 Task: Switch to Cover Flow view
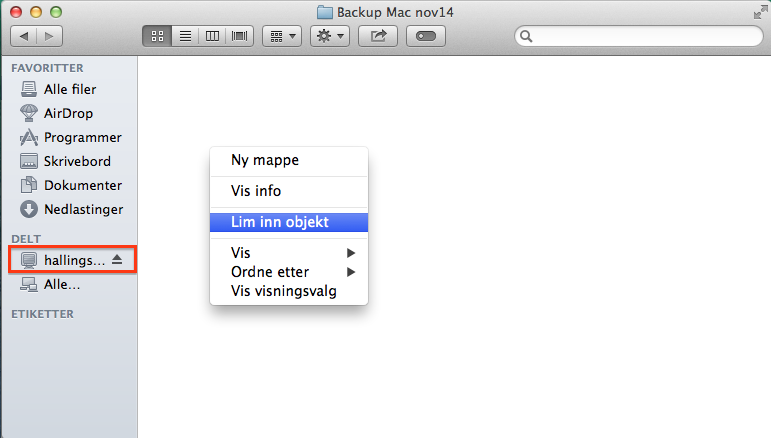239,35
